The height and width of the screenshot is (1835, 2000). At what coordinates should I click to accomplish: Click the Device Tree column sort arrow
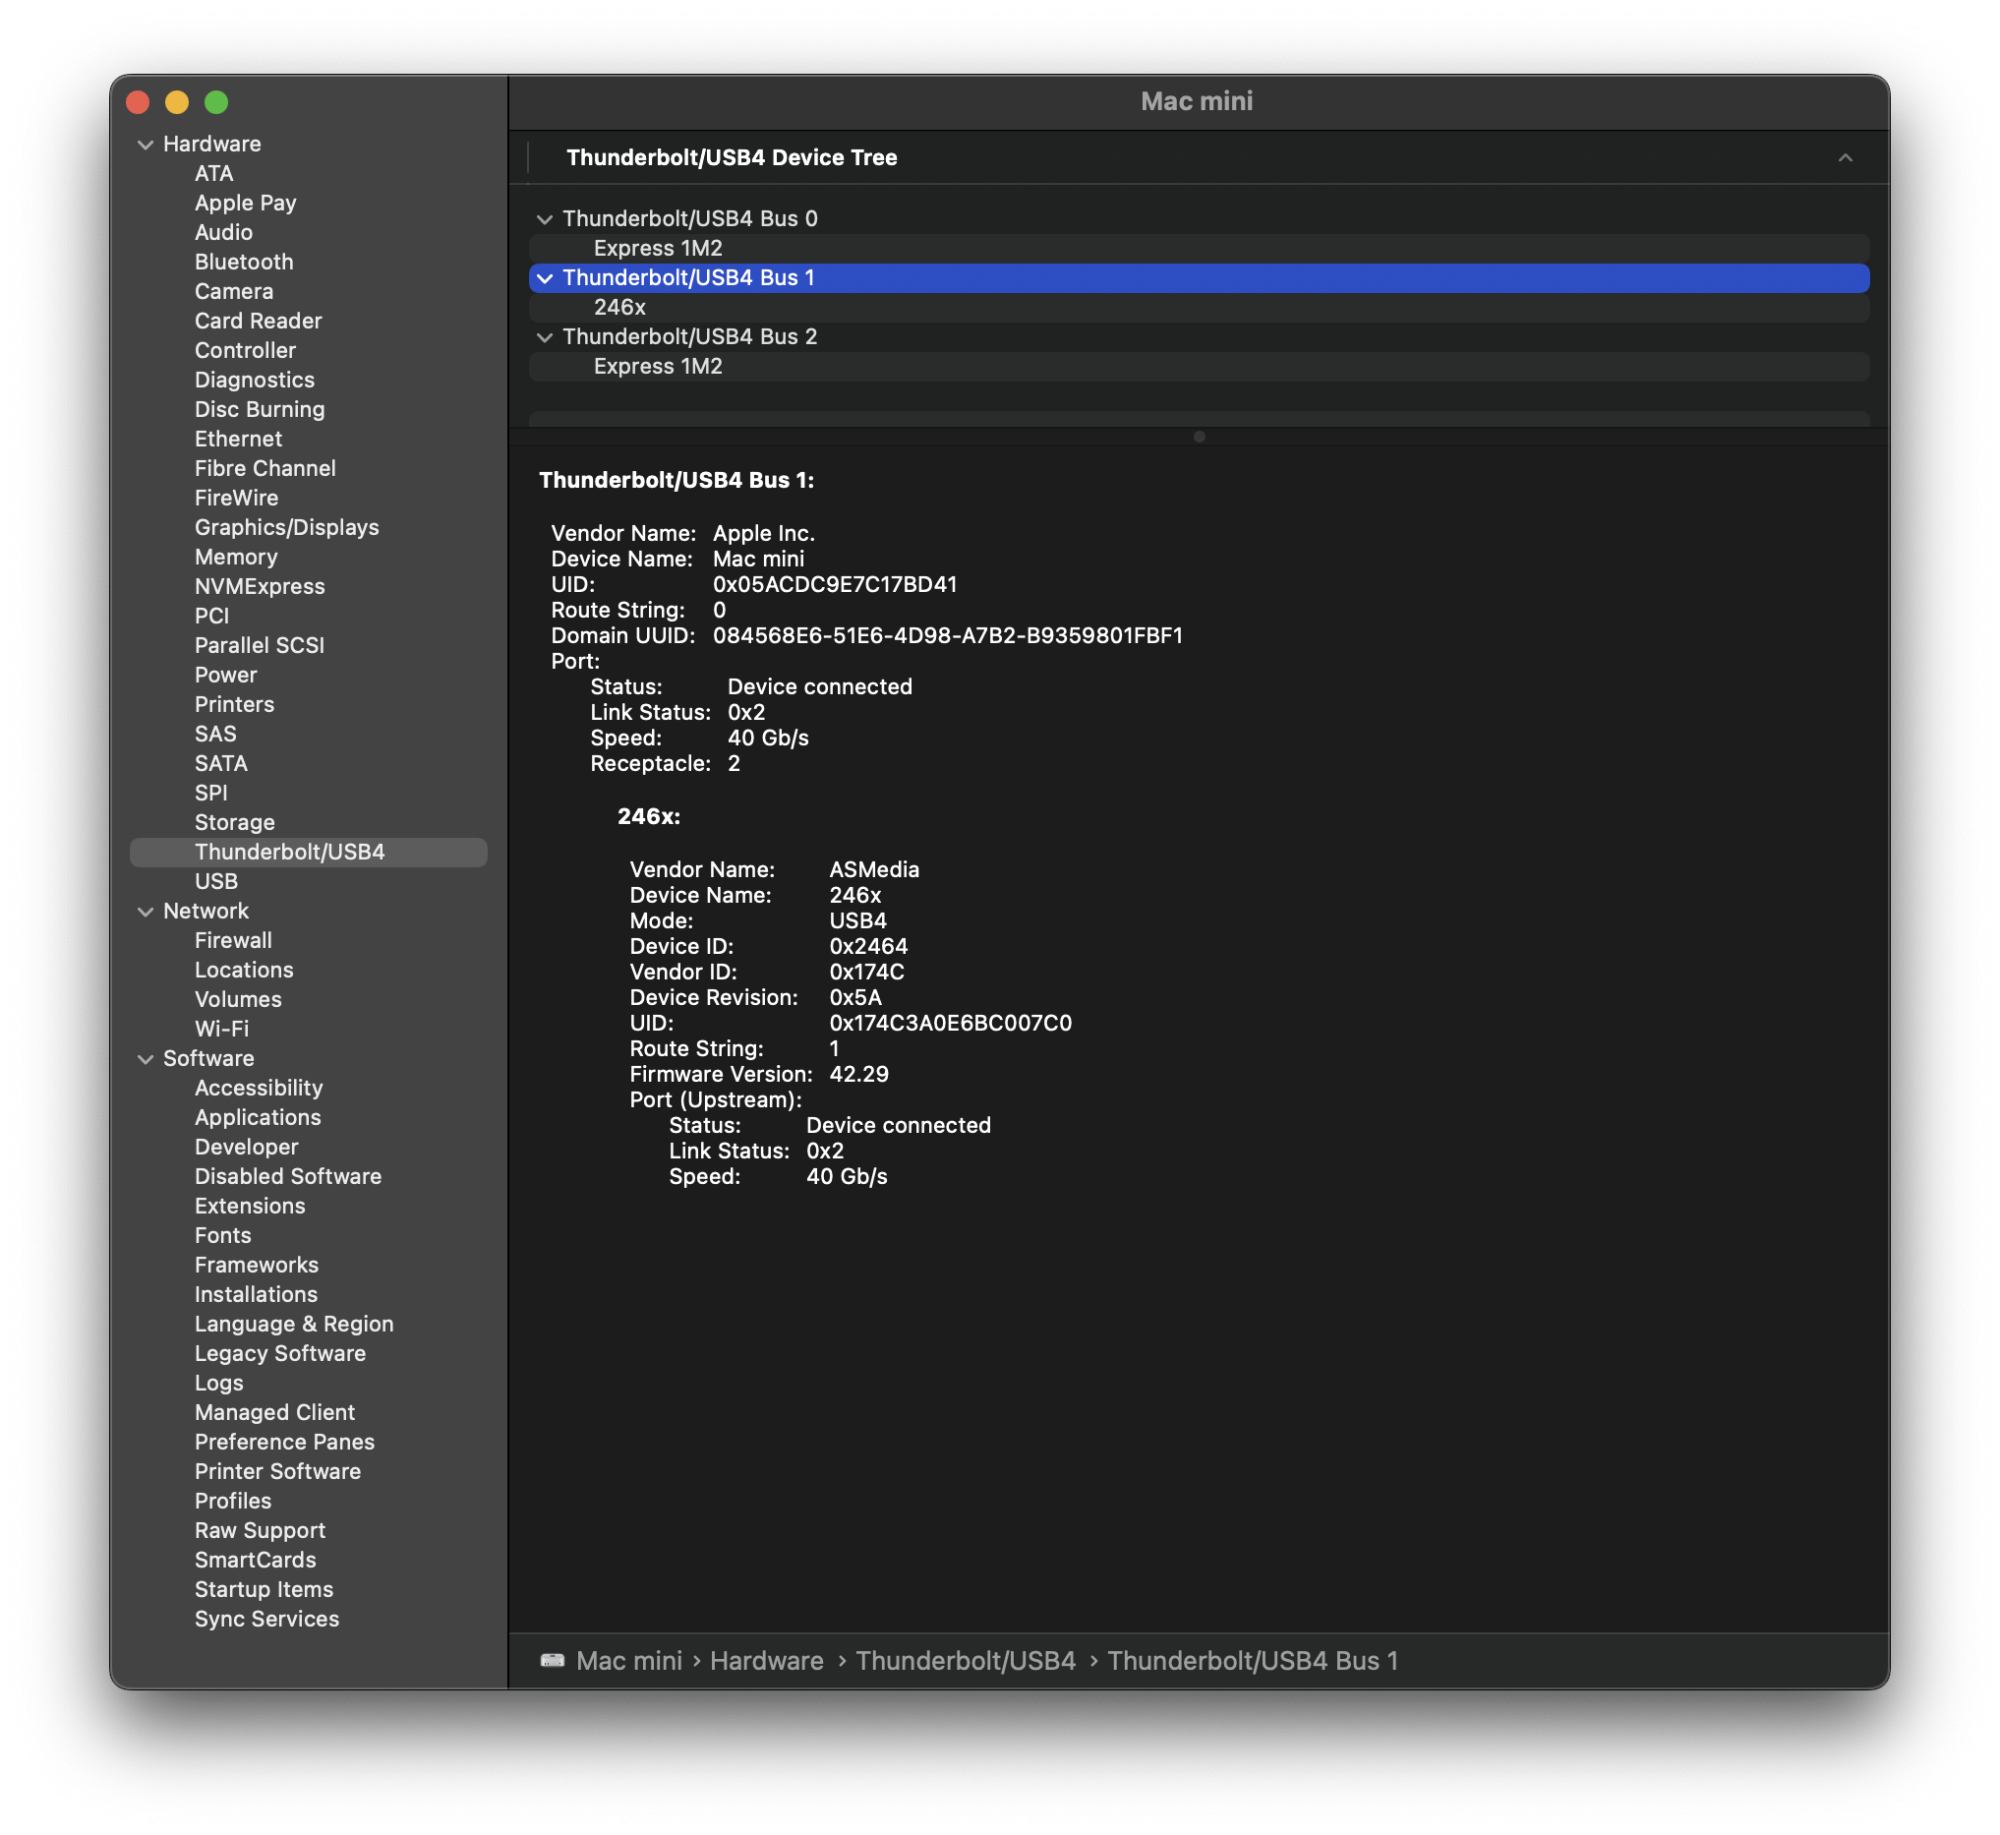click(x=1845, y=158)
